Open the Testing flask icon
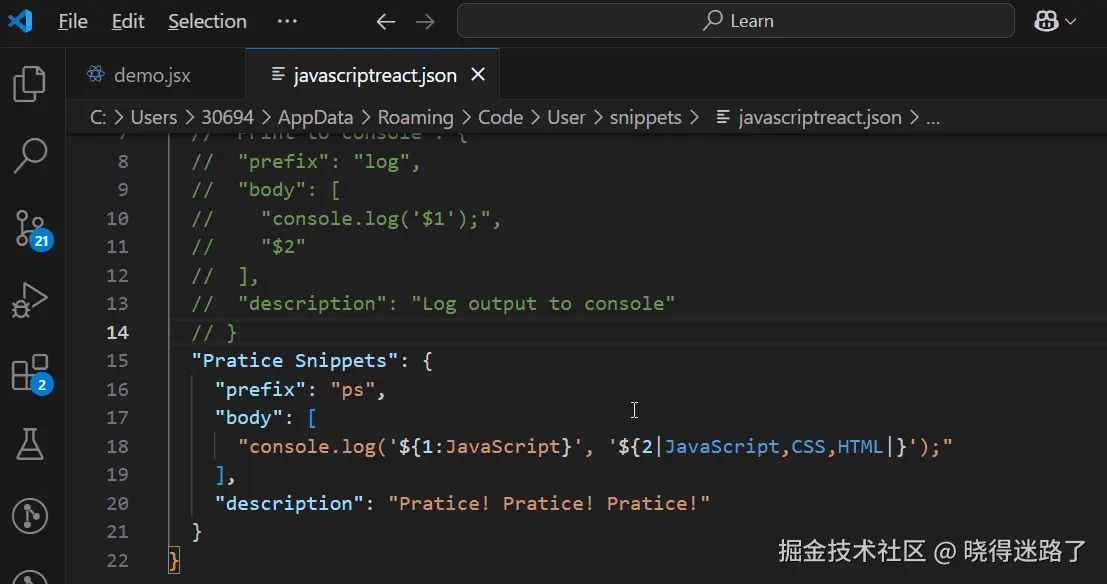This screenshot has width=1107, height=584. (x=30, y=443)
